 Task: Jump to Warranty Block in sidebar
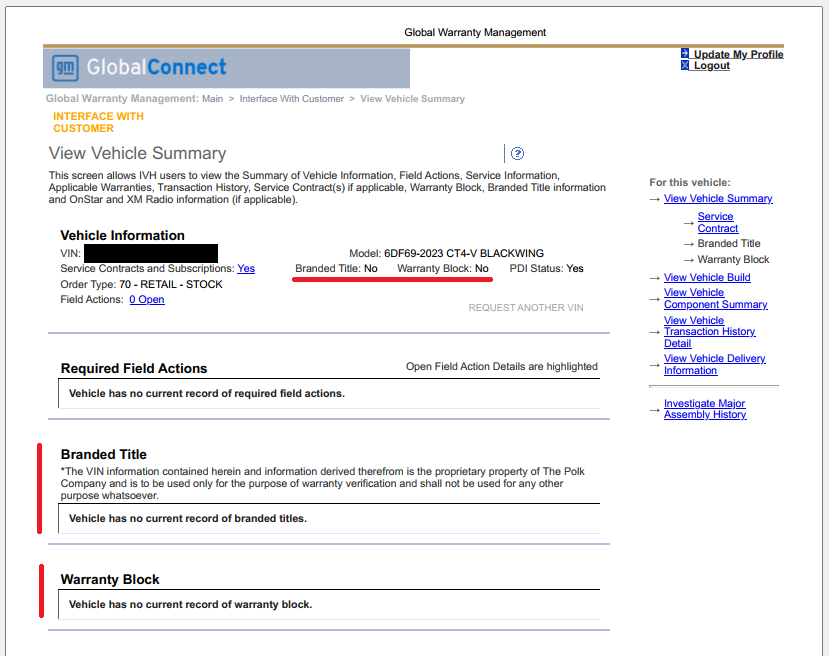coord(733,260)
